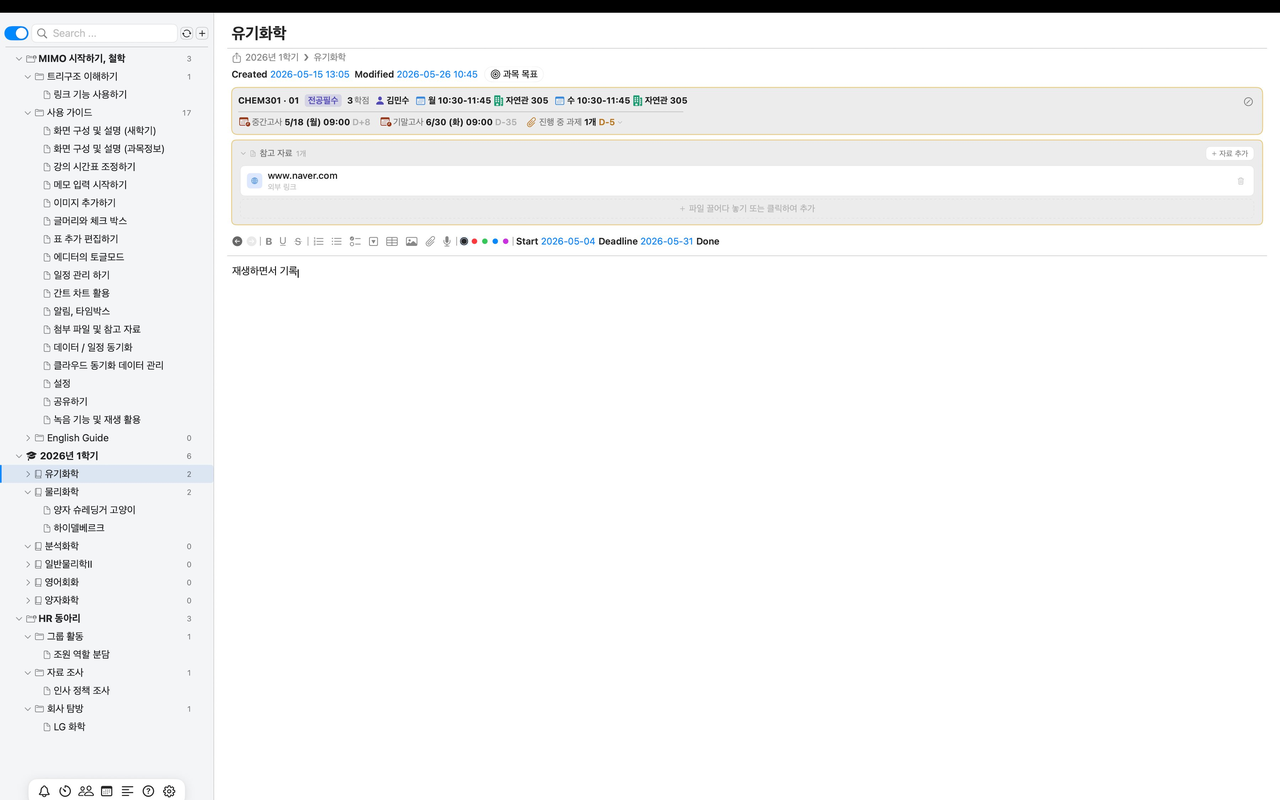
Task: Click the sync refresh icon beside search
Action: point(186,33)
